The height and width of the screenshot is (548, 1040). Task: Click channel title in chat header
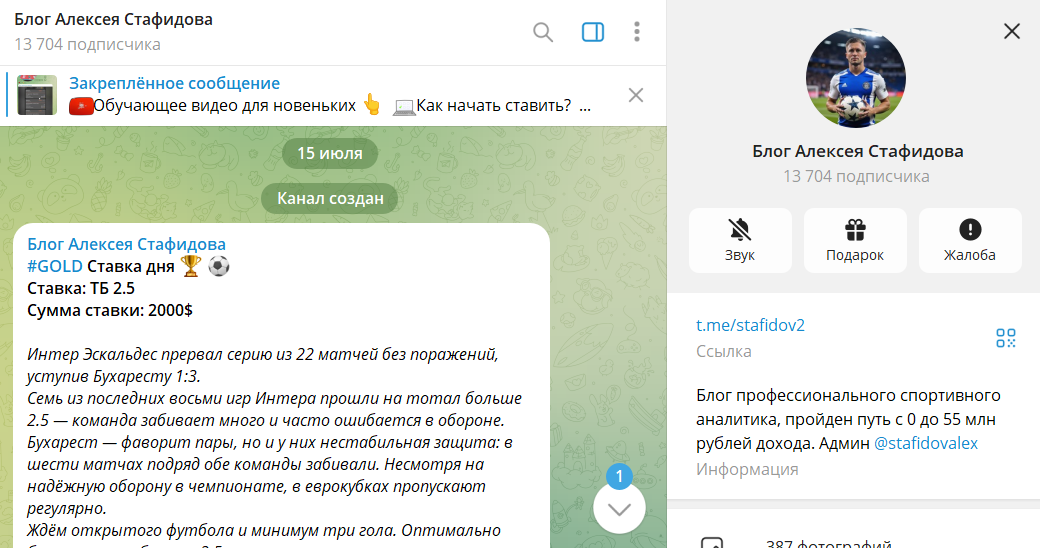point(113,20)
